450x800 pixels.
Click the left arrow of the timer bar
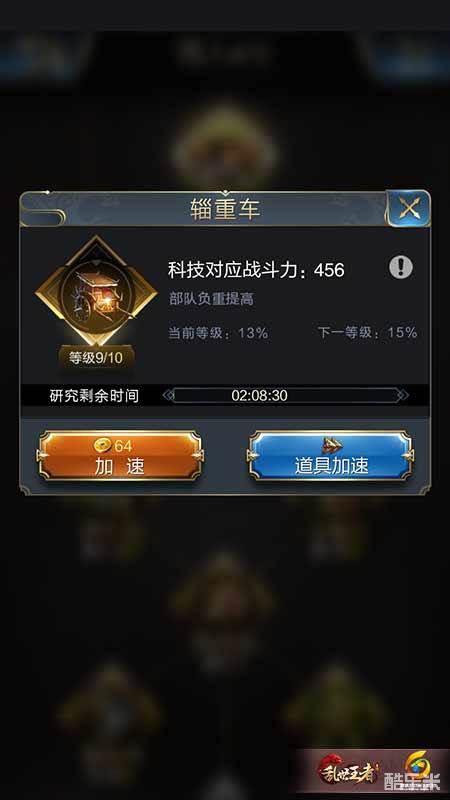point(167,395)
